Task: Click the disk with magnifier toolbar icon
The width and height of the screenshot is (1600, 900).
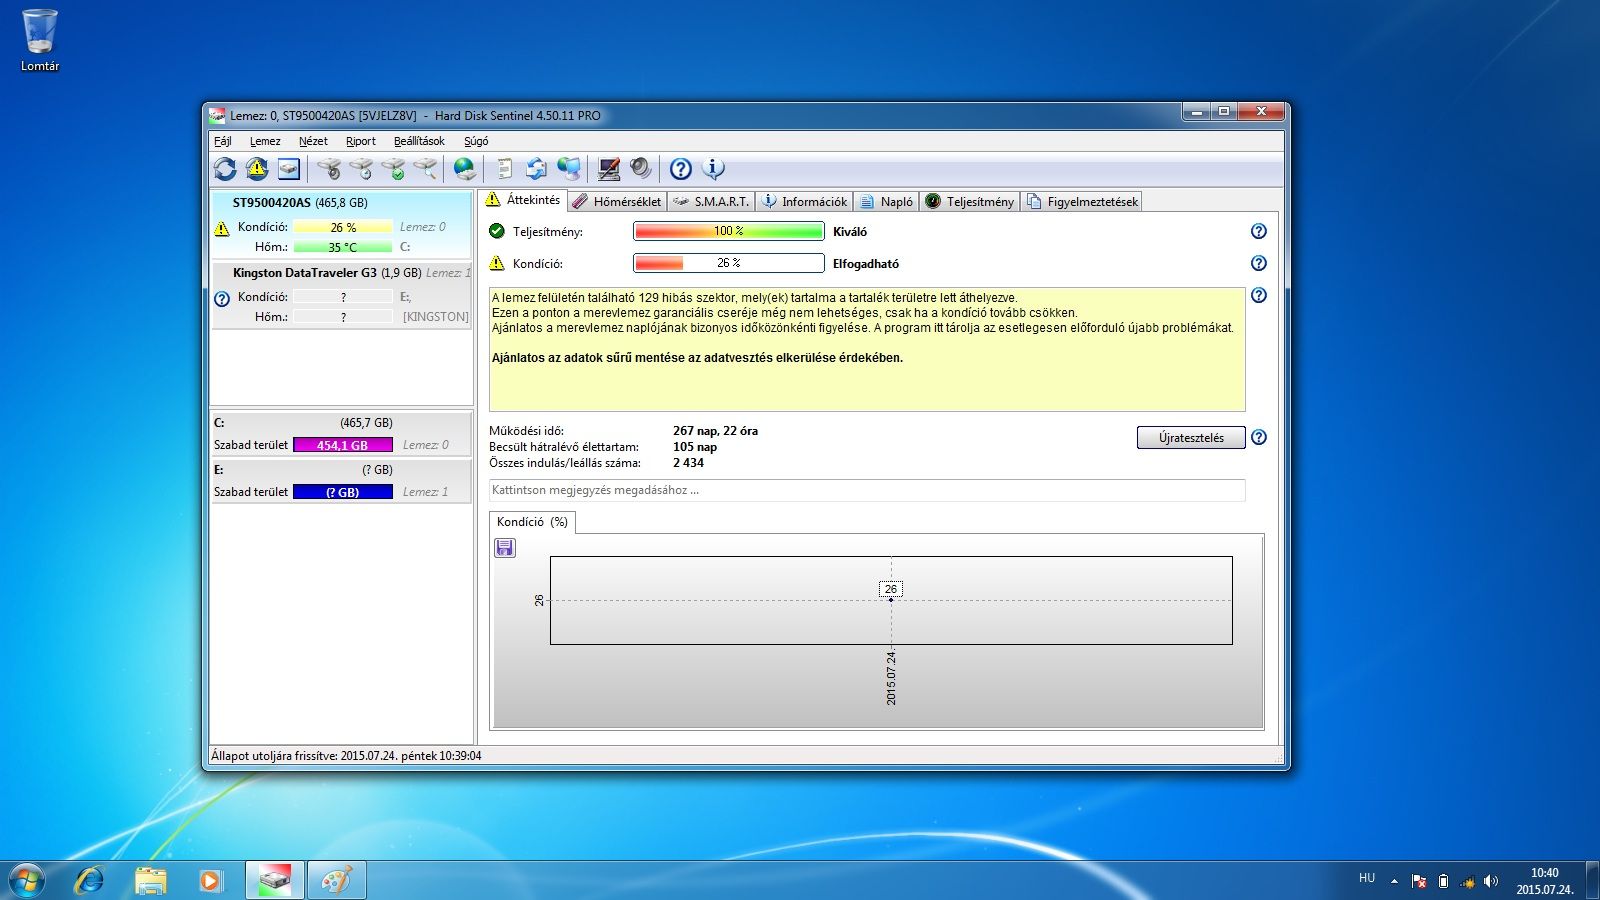Action: tap(425, 169)
